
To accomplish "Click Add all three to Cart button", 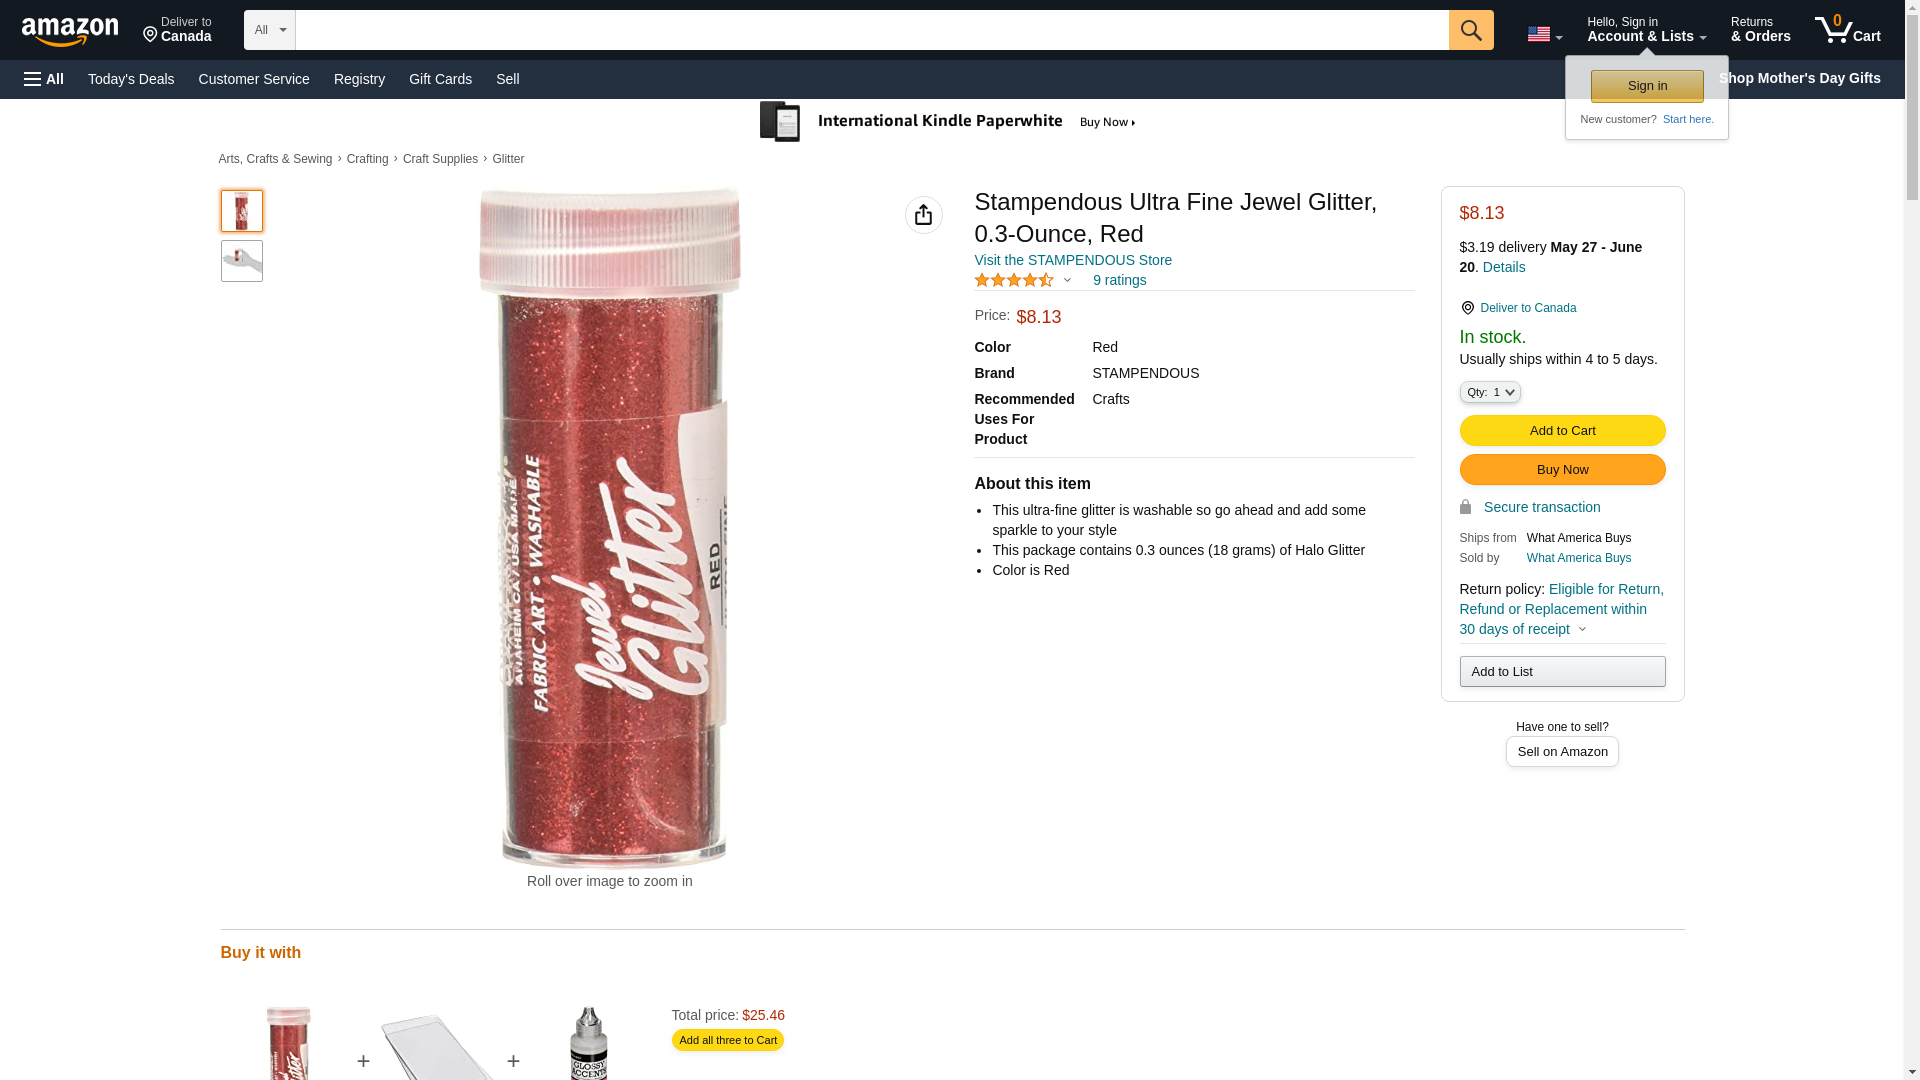I will pos(727,1040).
